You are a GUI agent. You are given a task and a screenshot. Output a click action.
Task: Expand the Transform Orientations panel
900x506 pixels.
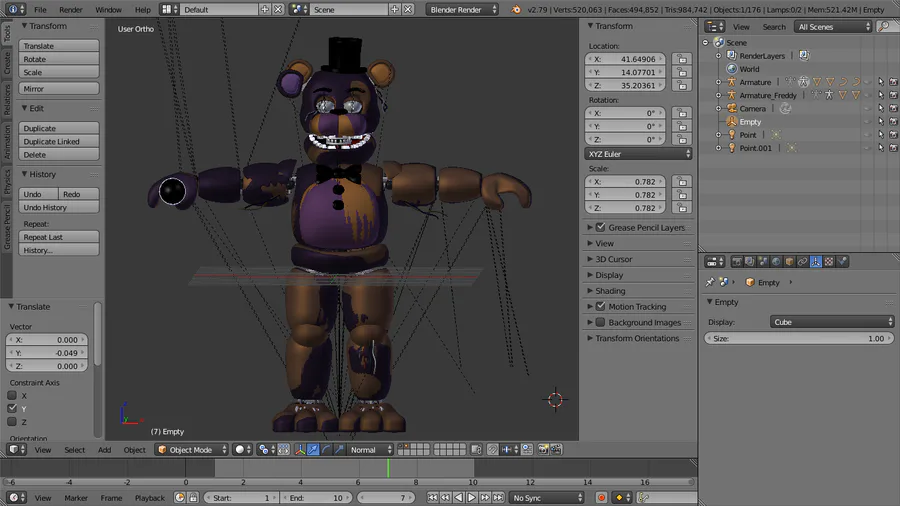click(x=637, y=338)
